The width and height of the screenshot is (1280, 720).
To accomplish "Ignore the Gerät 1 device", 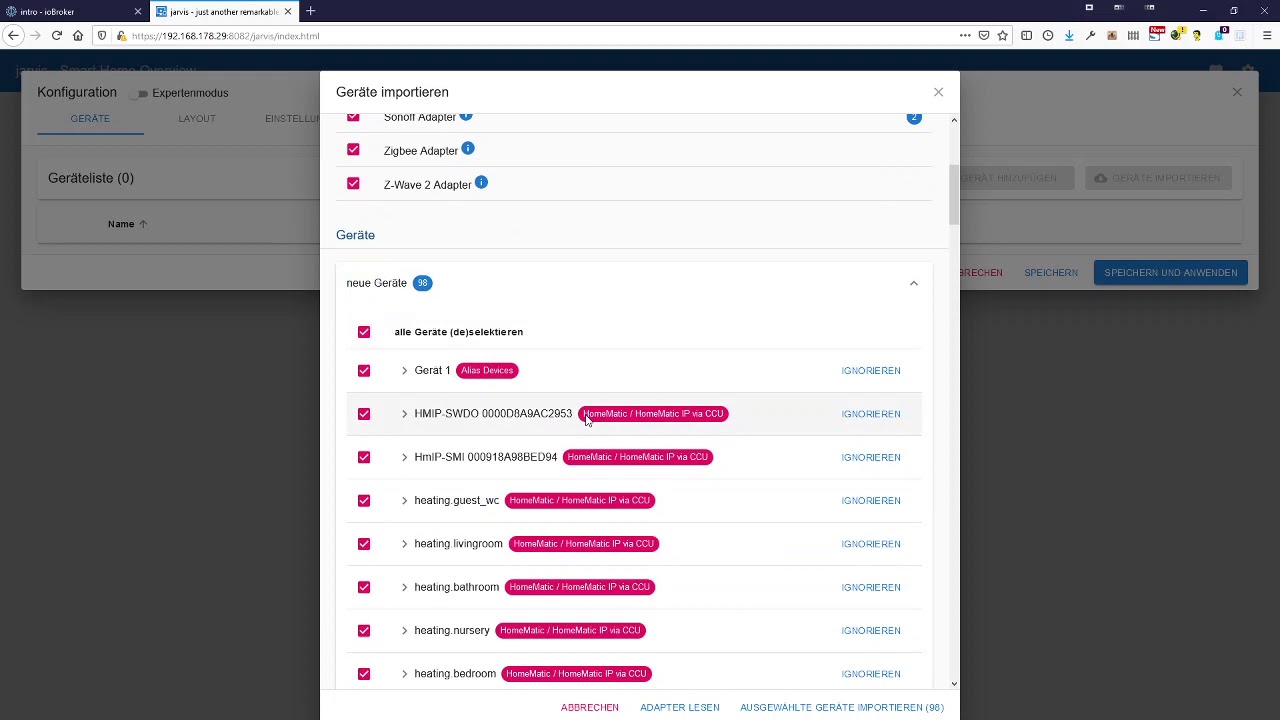I will point(871,371).
